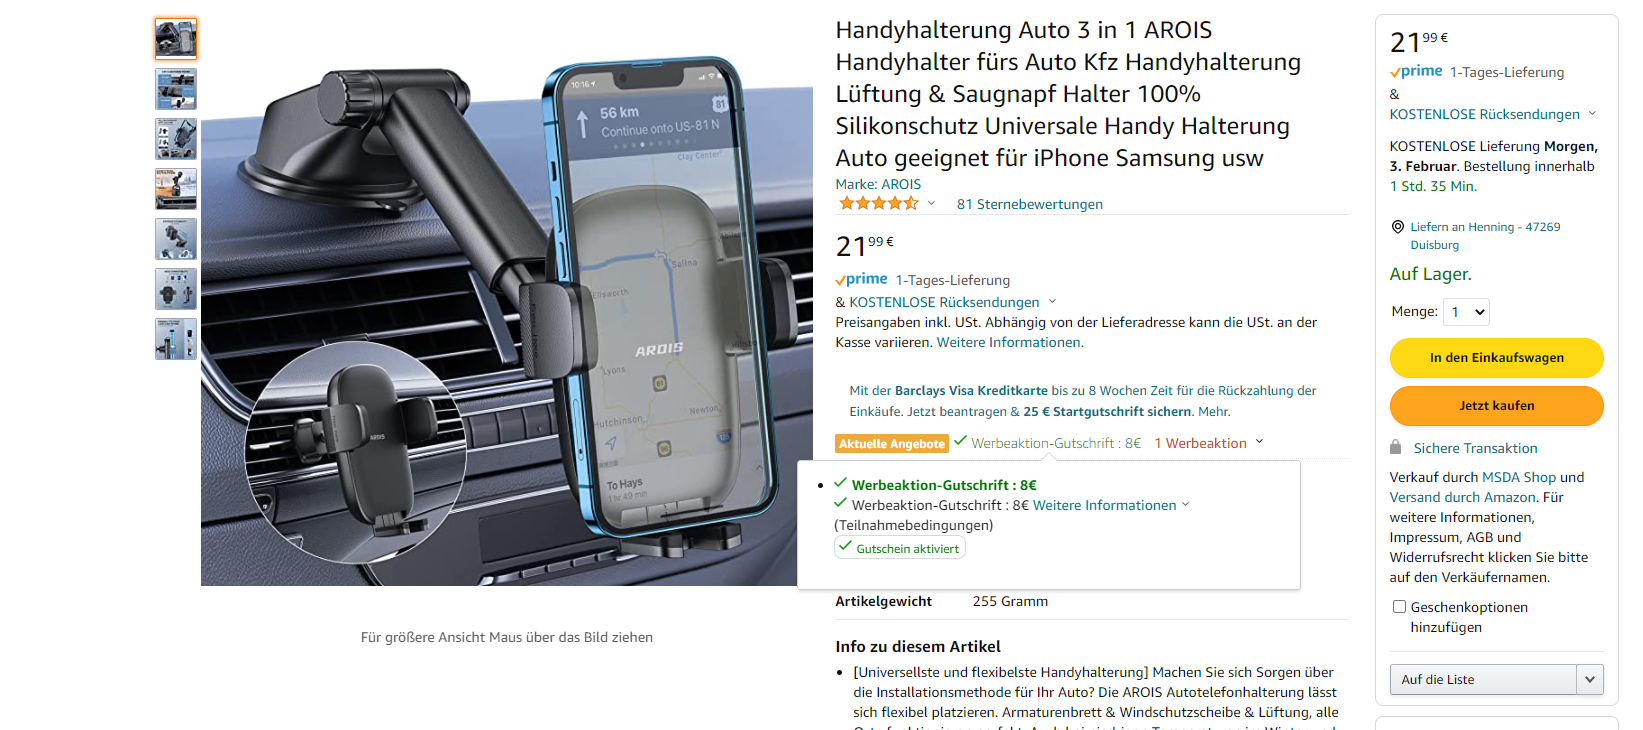Tick the Geschenkoptionen hinzufügen checkbox
This screenshot has width=1643, height=730.
[1399, 607]
